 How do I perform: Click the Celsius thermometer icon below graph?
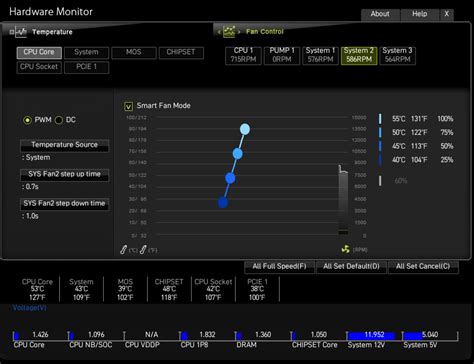[123, 250]
